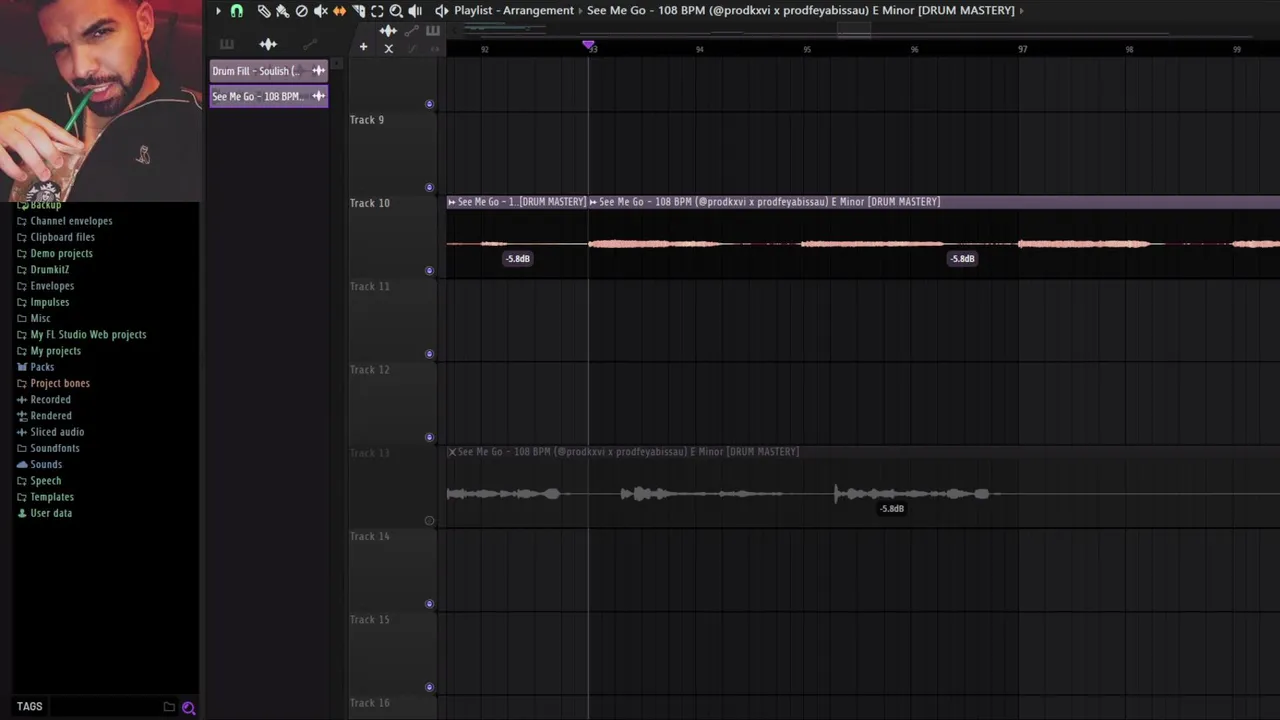The width and height of the screenshot is (1280, 720).
Task: Click automation filter icon above track header
Action: (411, 31)
